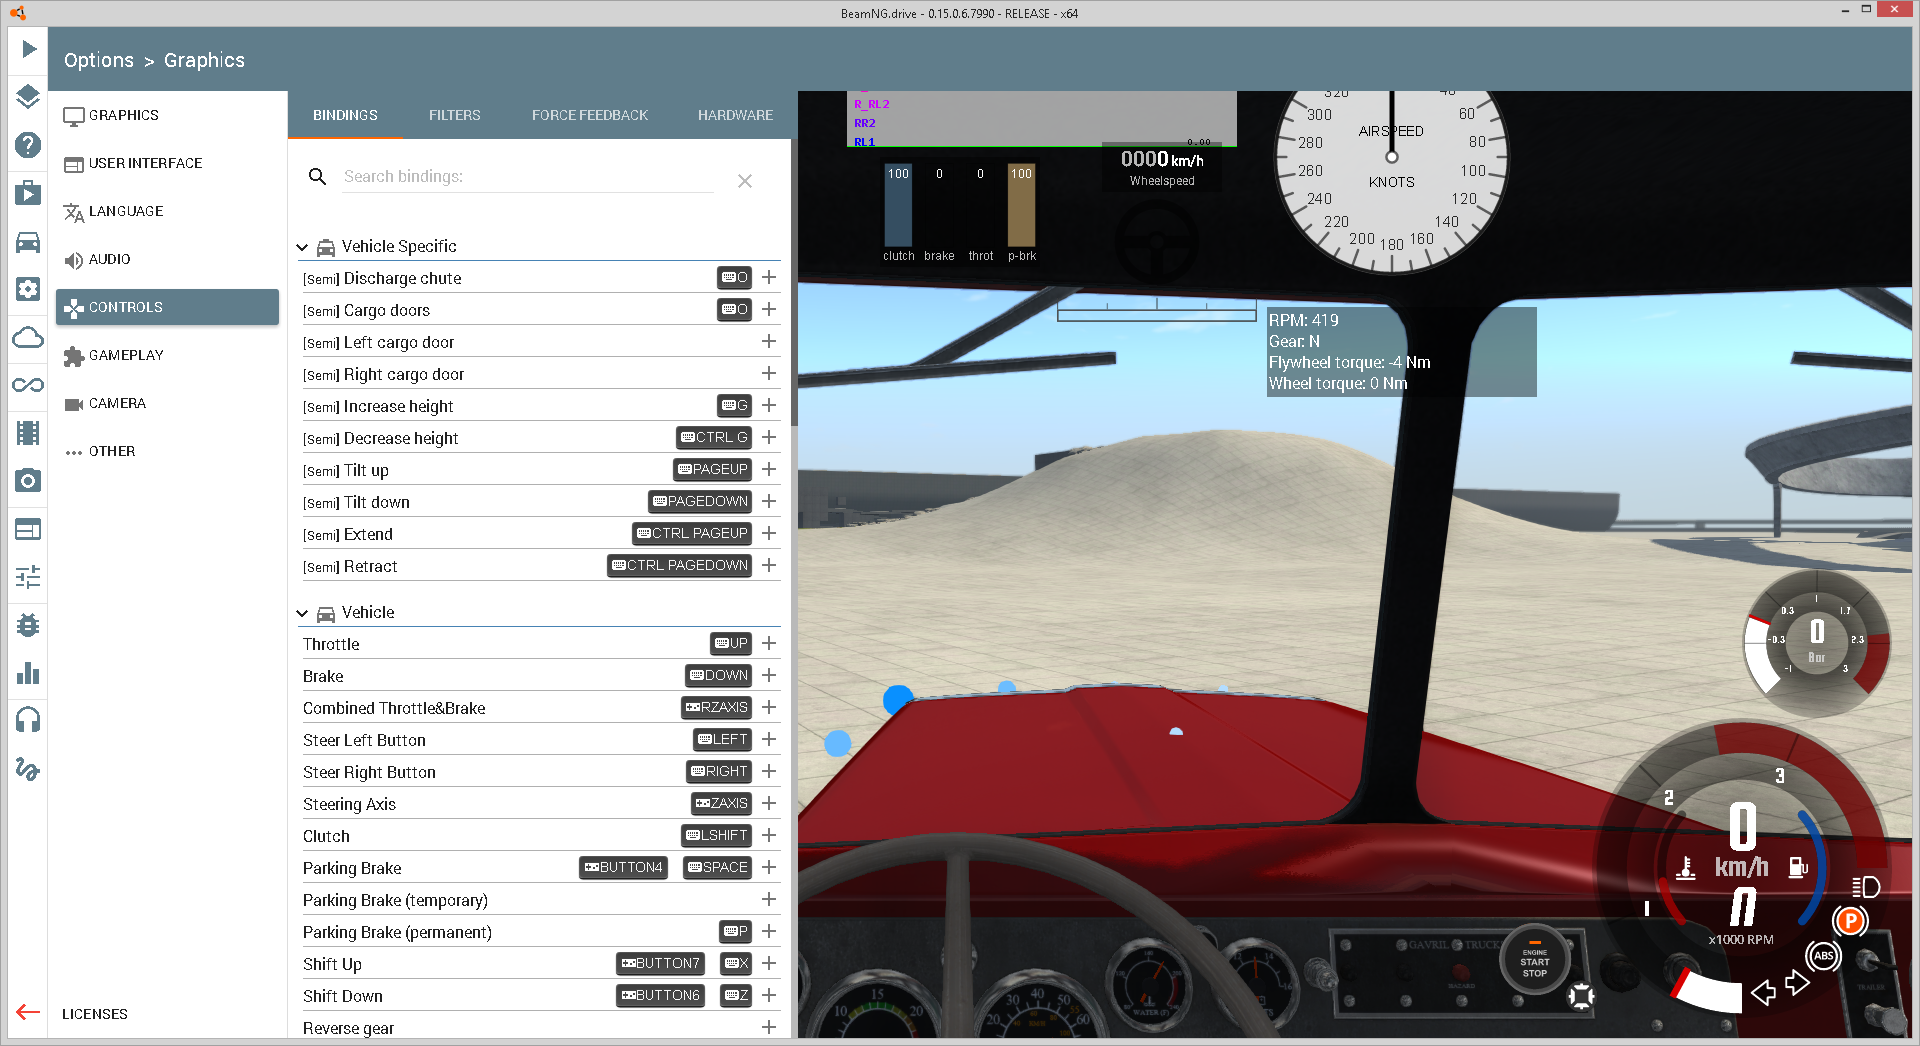The image size is (1920, 1046).
Task: Edit the BUTTON4 parking brake binding
Action: 623,867
